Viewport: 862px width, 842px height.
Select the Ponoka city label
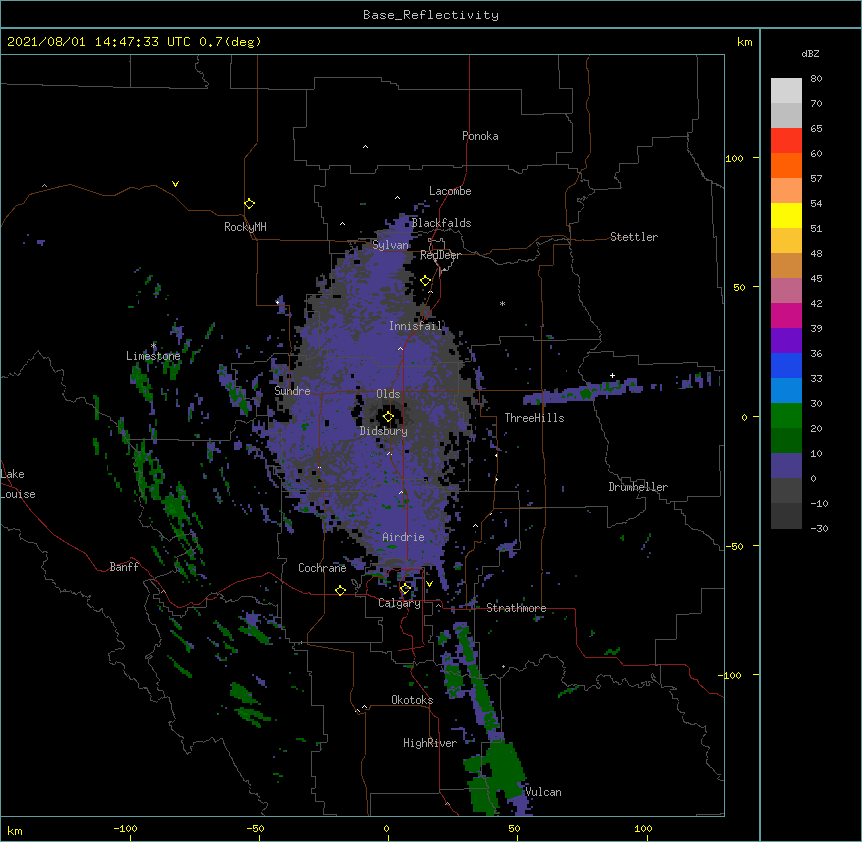pyautogui.click(x=480, y=136)
